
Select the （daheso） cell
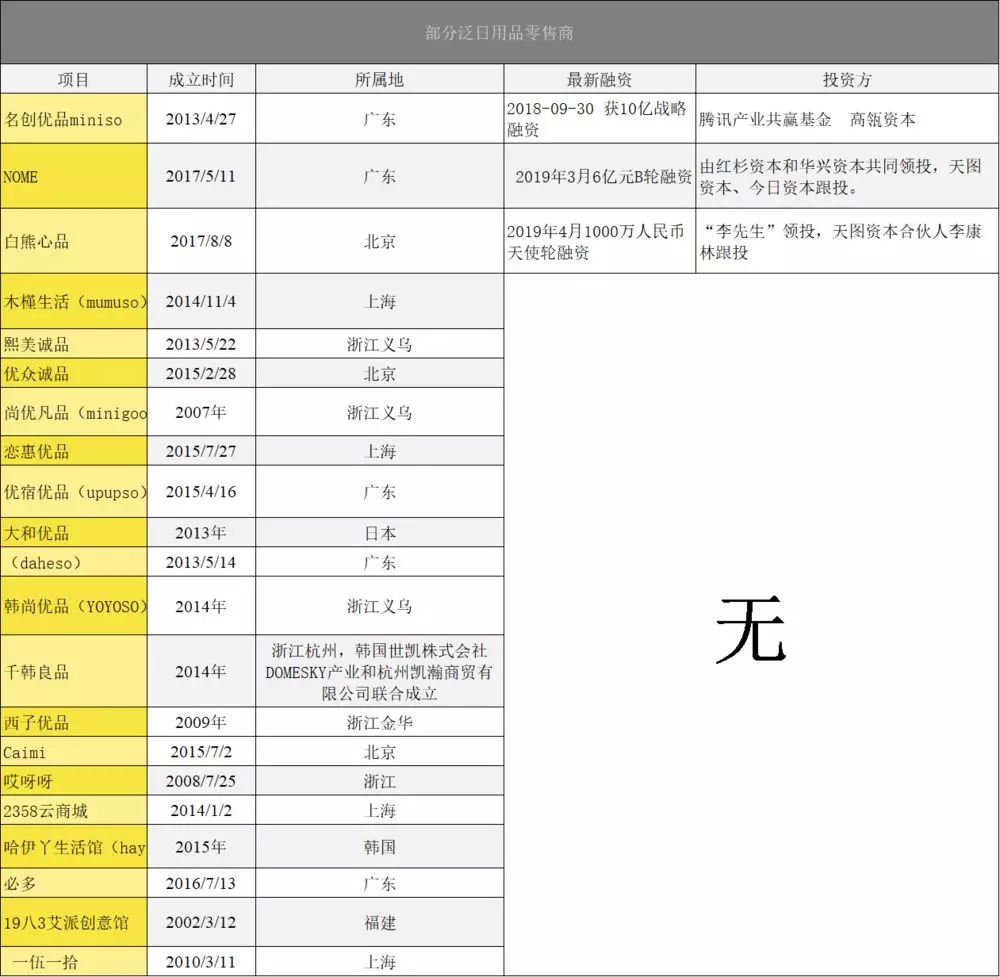[74, 562]
